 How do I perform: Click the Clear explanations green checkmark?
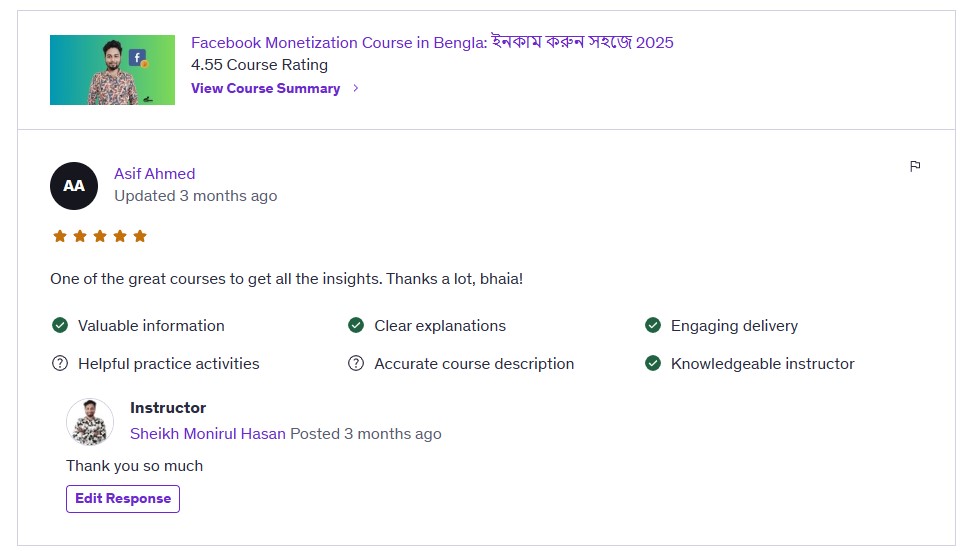pos(356,325)
